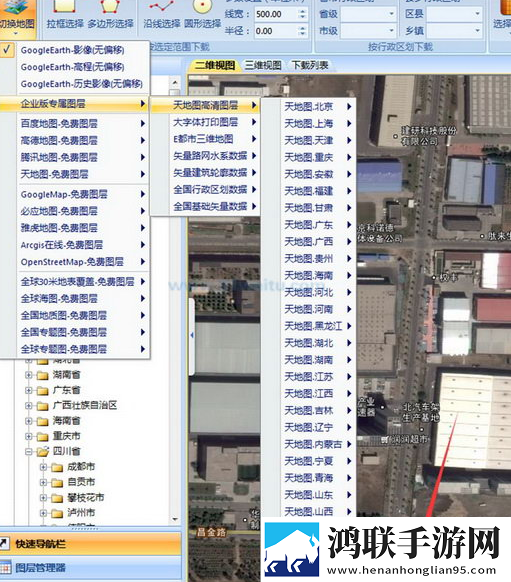The height and width of the screenshot is (582, 511).
Task: Switch to the 下载列表 tab
Action: (310, 66)
